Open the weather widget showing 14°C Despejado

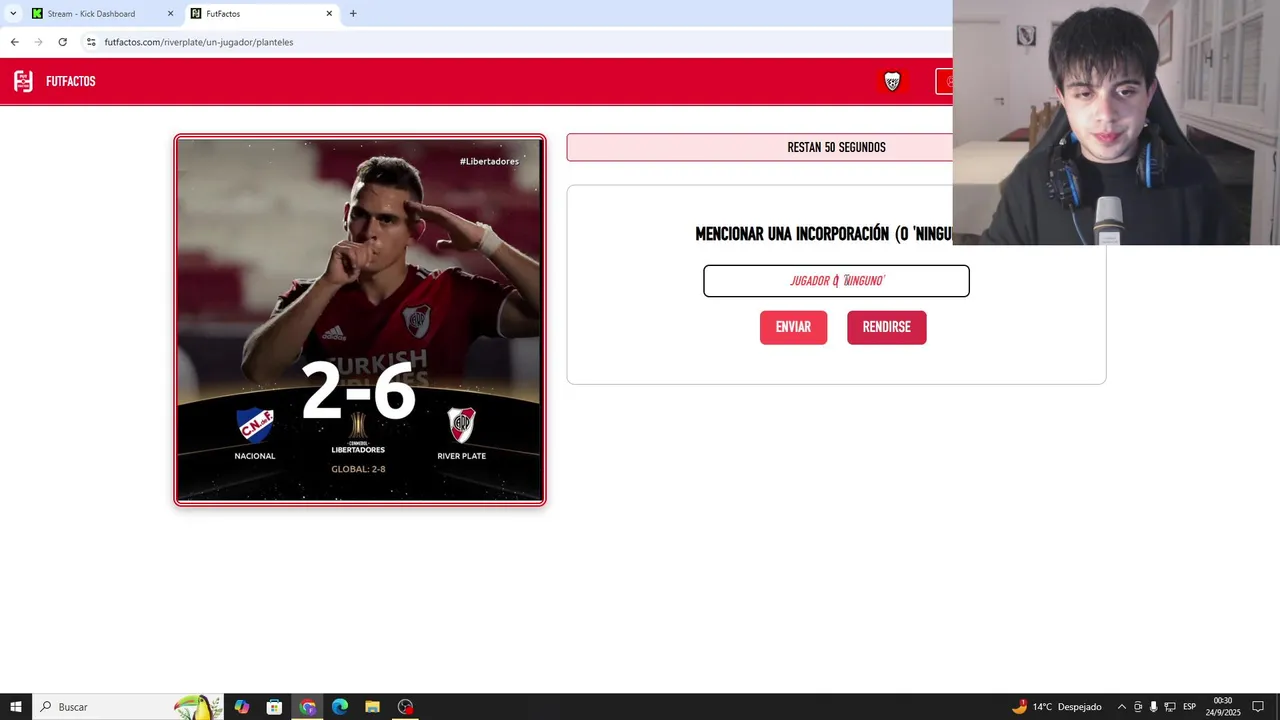pyautogui.click(x=1056, y=707)
